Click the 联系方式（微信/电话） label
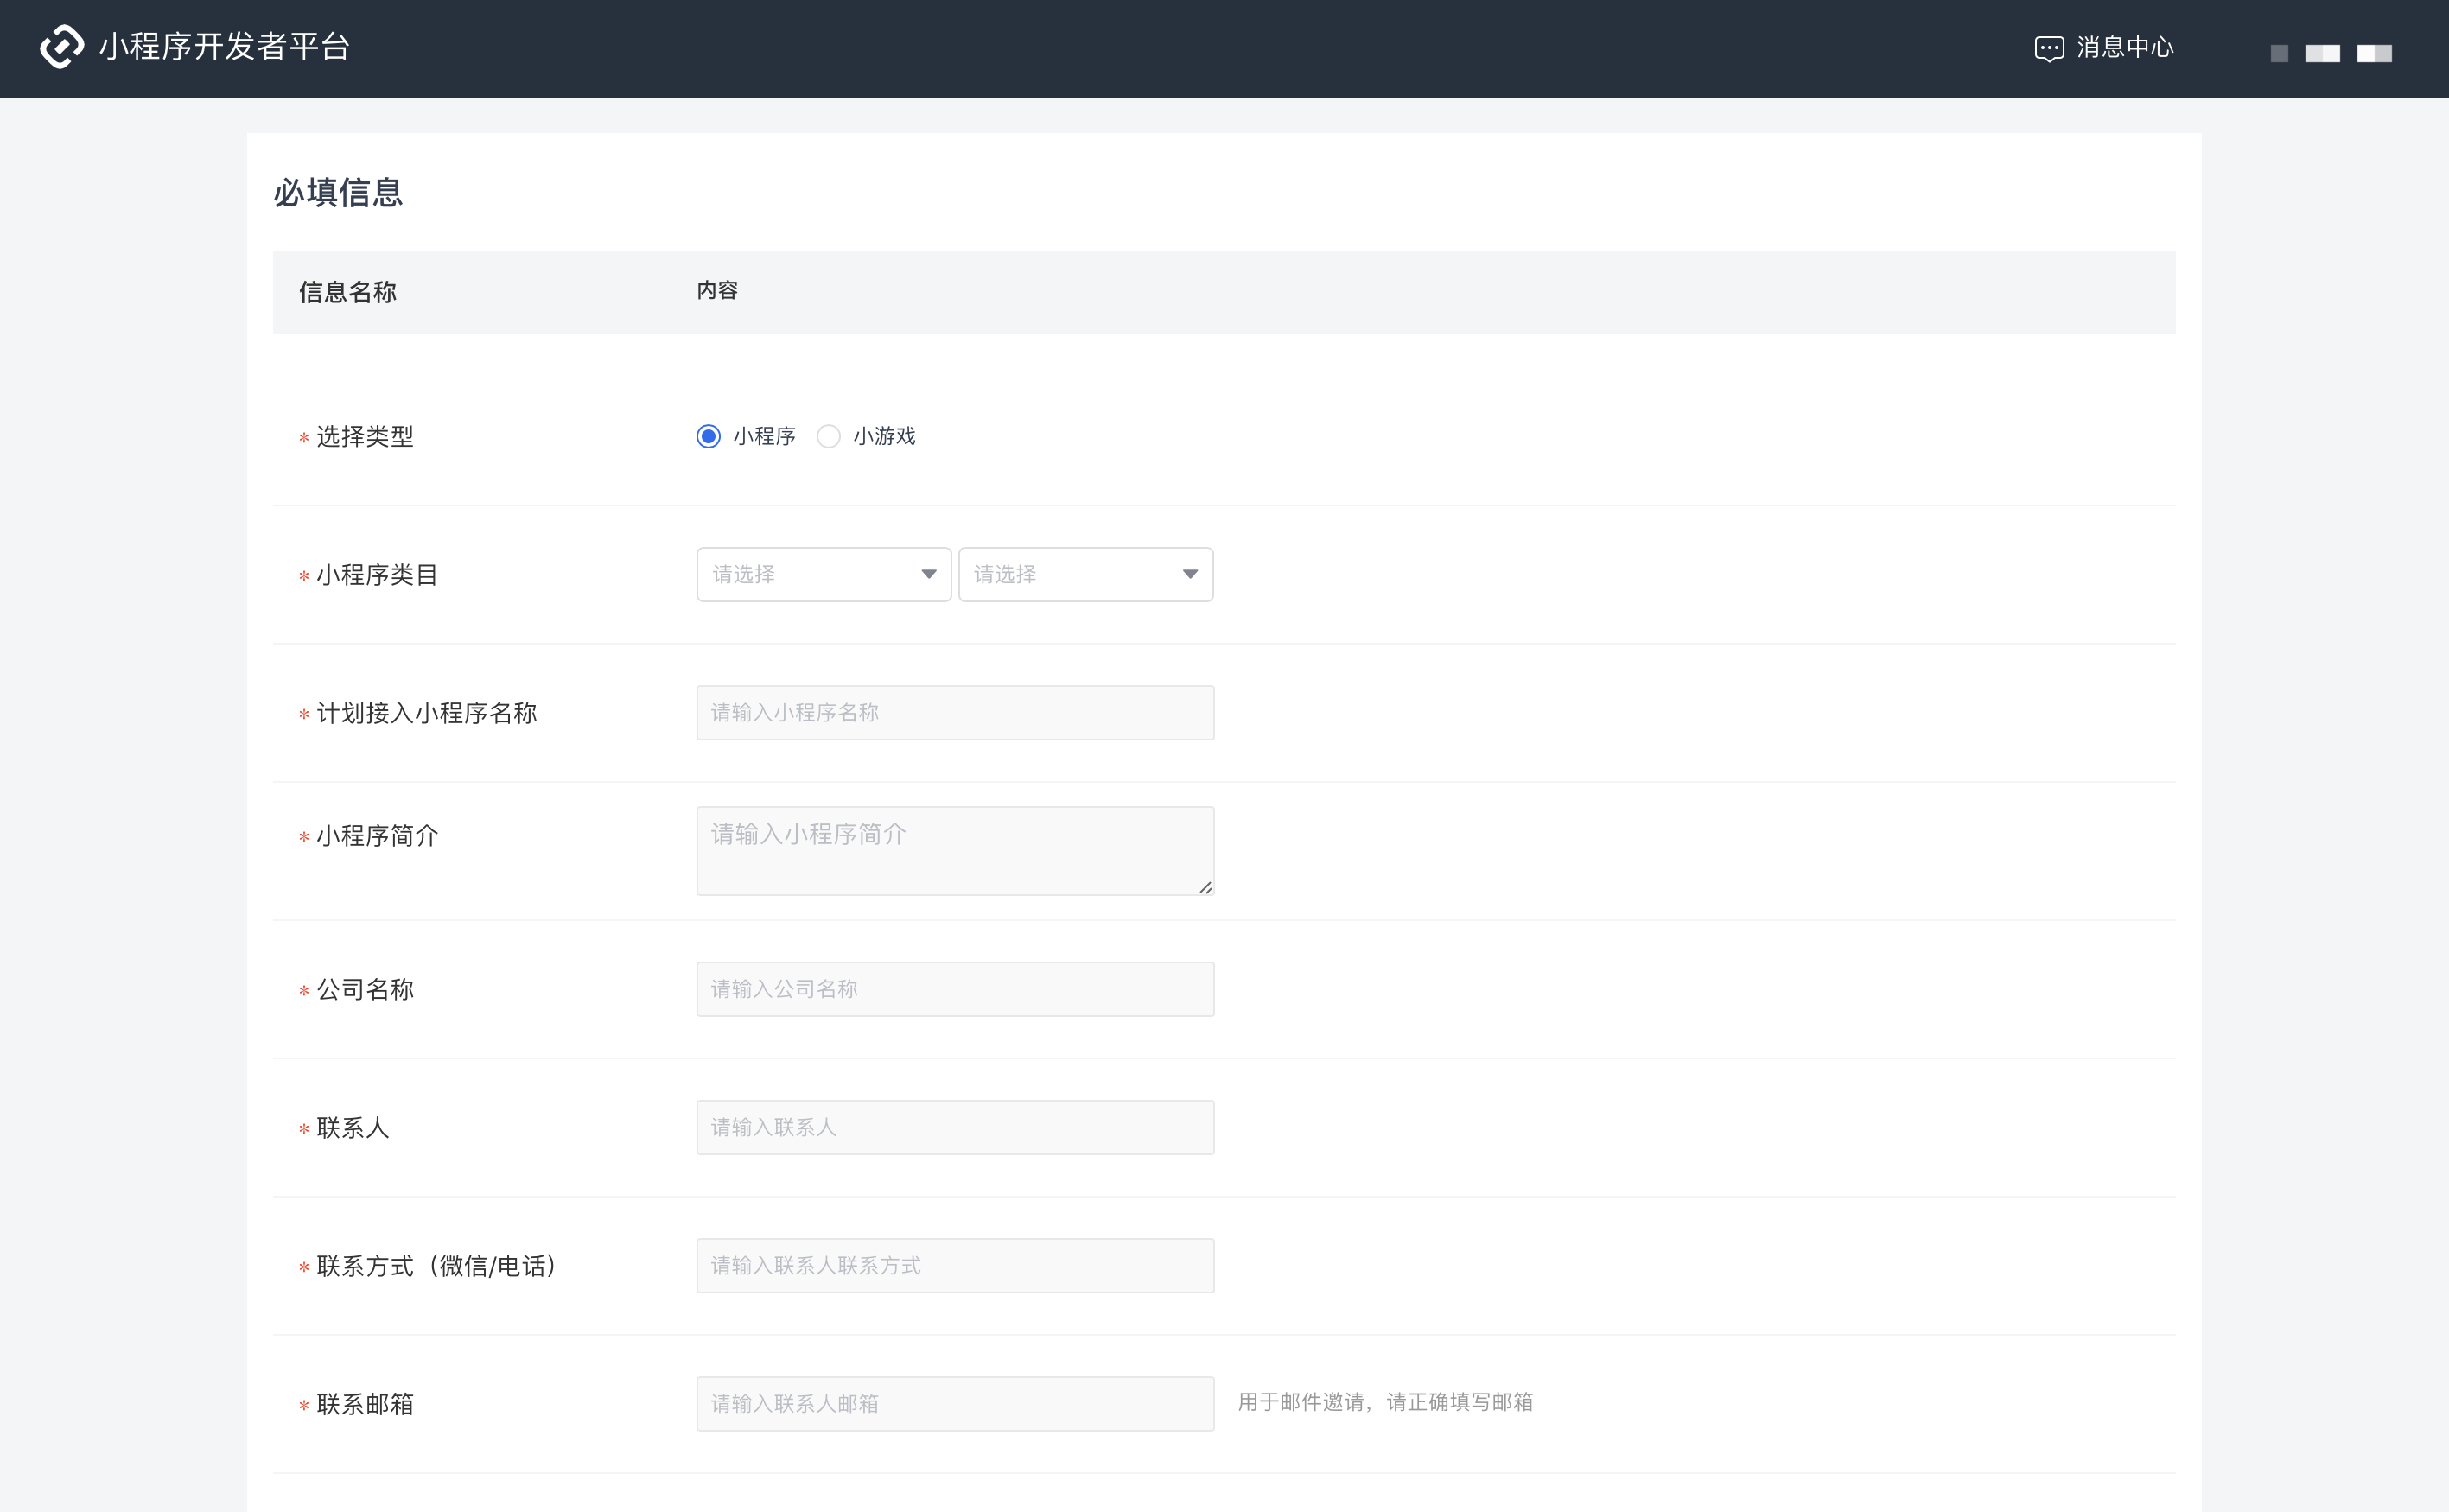The width and height of the screenshot is (2449, 1512). pos(439,1266)
